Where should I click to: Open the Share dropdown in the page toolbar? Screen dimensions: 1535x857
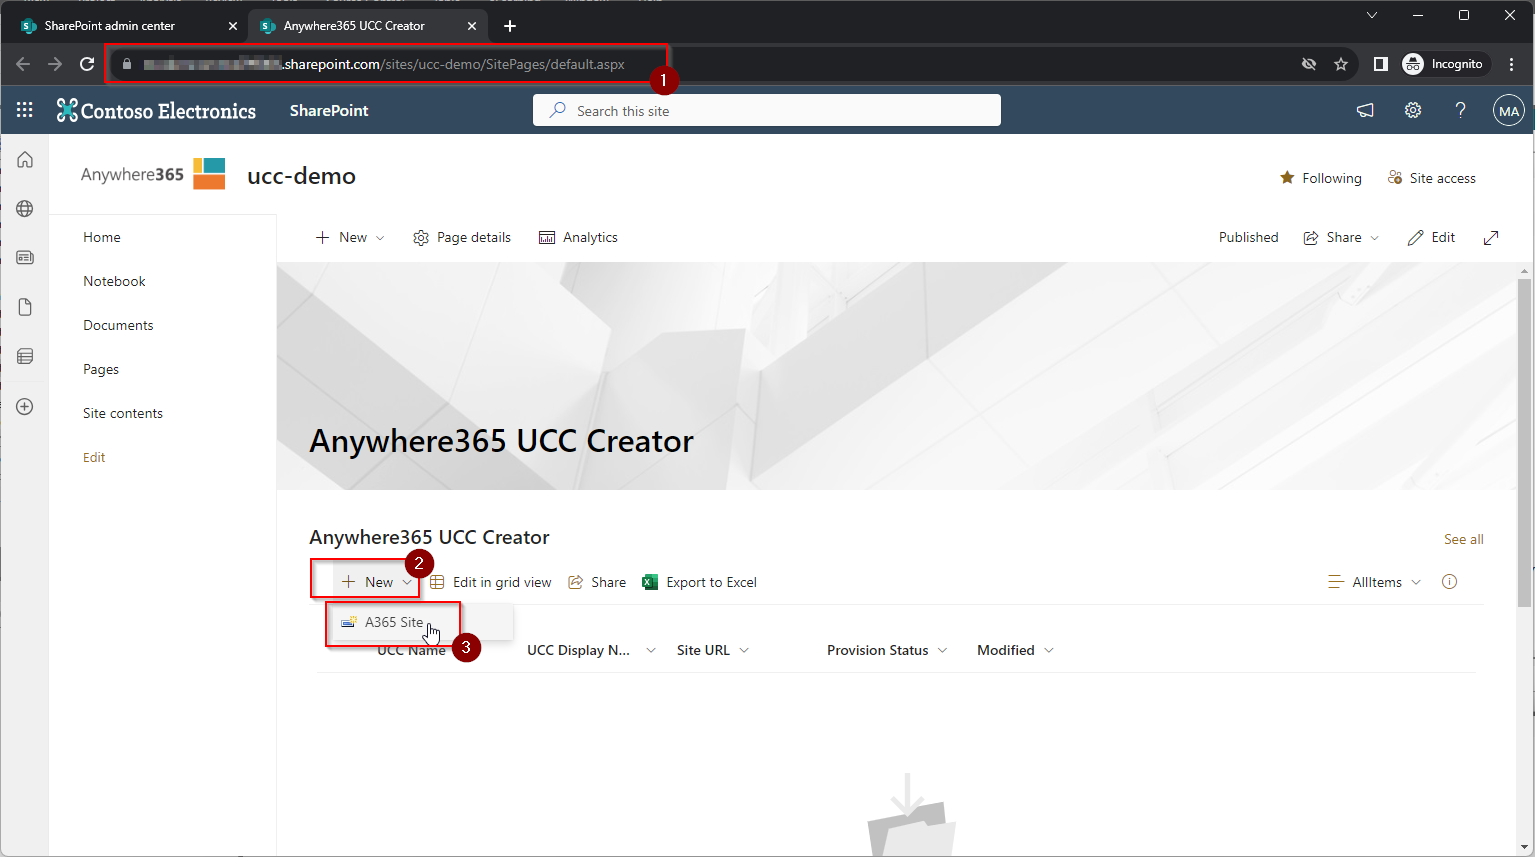point(1341,238)
